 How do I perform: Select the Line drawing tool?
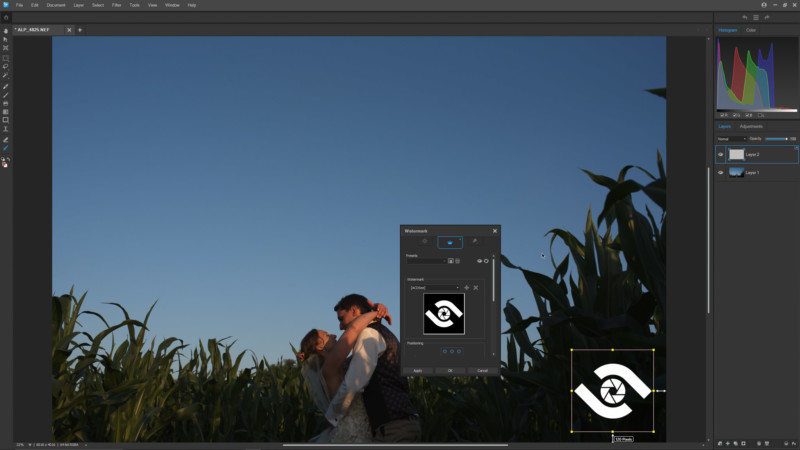6,95
